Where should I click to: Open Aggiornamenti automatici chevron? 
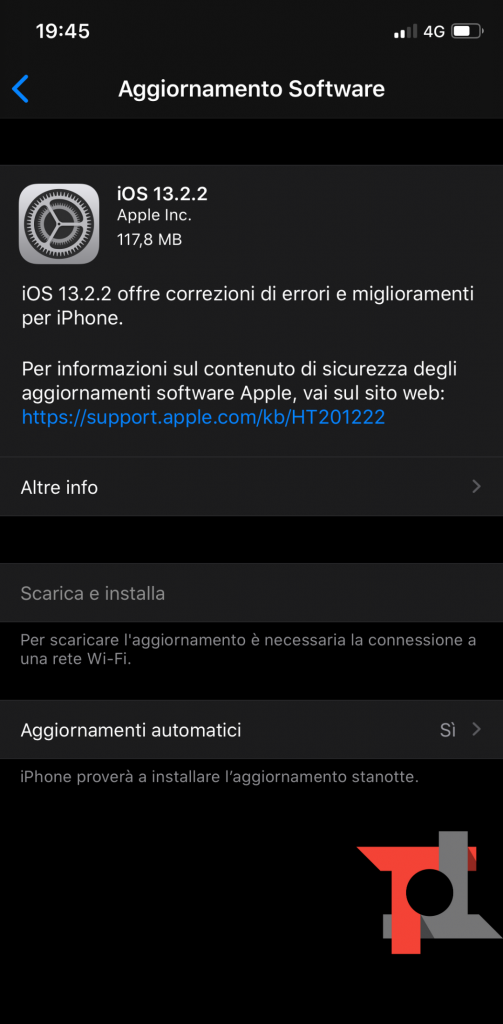pyautogui.click(x=476, y=729)
